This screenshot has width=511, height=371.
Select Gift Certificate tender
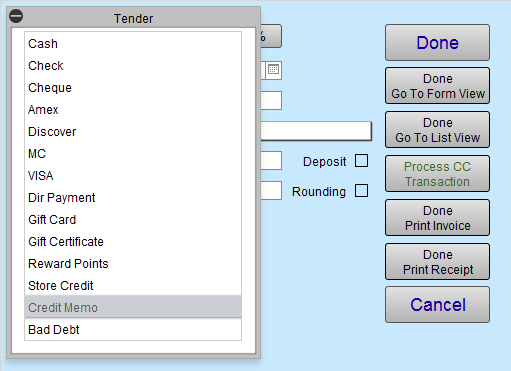pos(133,242)
